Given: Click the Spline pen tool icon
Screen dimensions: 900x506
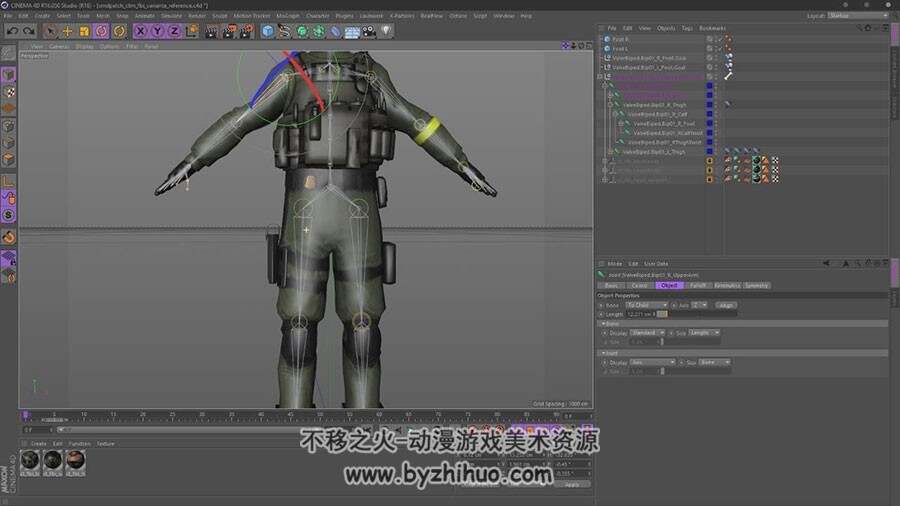Looking at the screenshot, I should tap(284, 31).
